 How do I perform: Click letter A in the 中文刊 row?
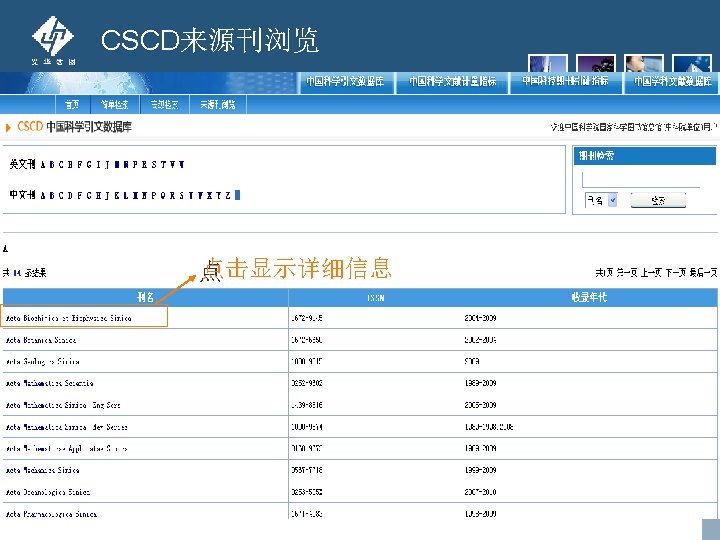click(43, 195)
